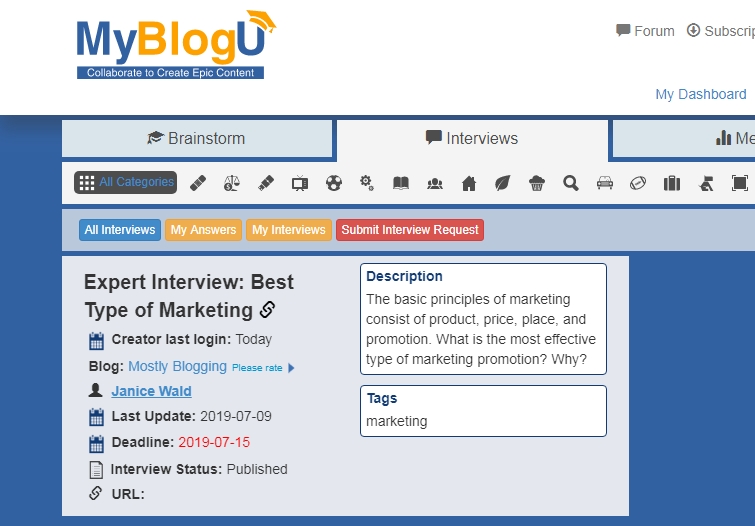Select the group of people category icon
This screenshot has height=526, width=755.
tap(435, 184)
